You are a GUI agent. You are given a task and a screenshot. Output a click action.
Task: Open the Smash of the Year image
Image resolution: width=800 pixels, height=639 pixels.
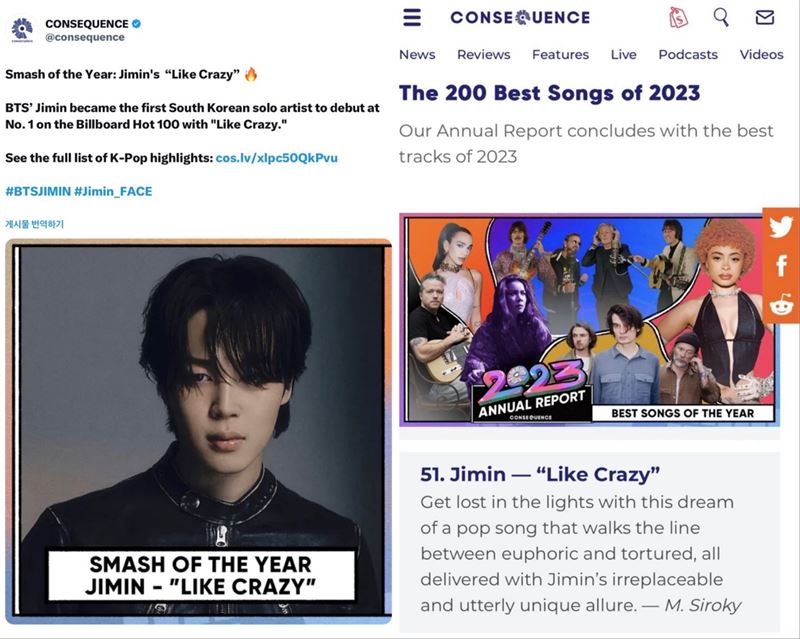198,431
